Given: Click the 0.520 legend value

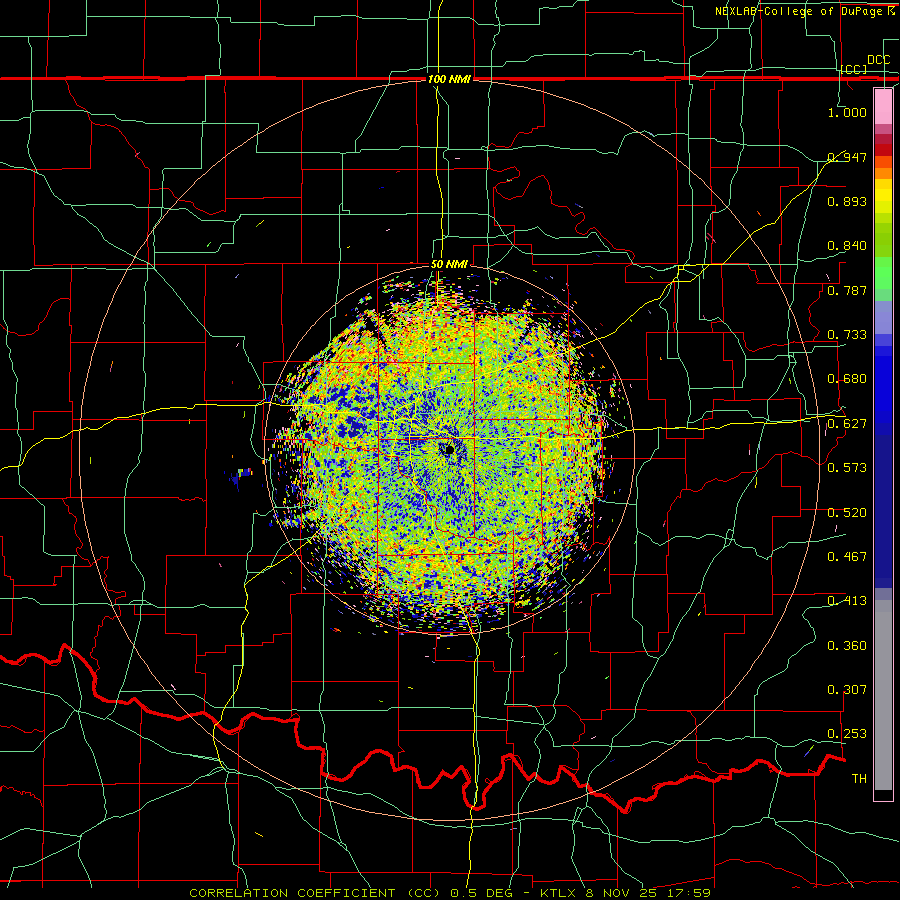Looking at the screenshot, I should [x=847, y=512].
